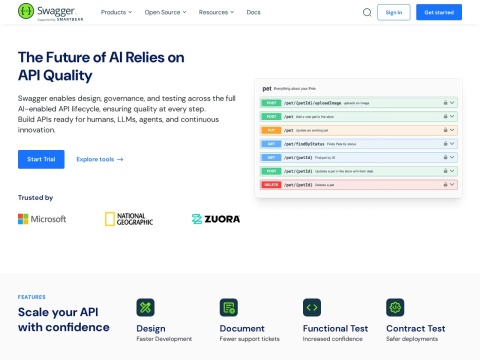Image resolution: width=480 pixels, height=360 pixels.
Task: Expand the 'Add a new pet' operation chevron
Action: pos(452,116)
